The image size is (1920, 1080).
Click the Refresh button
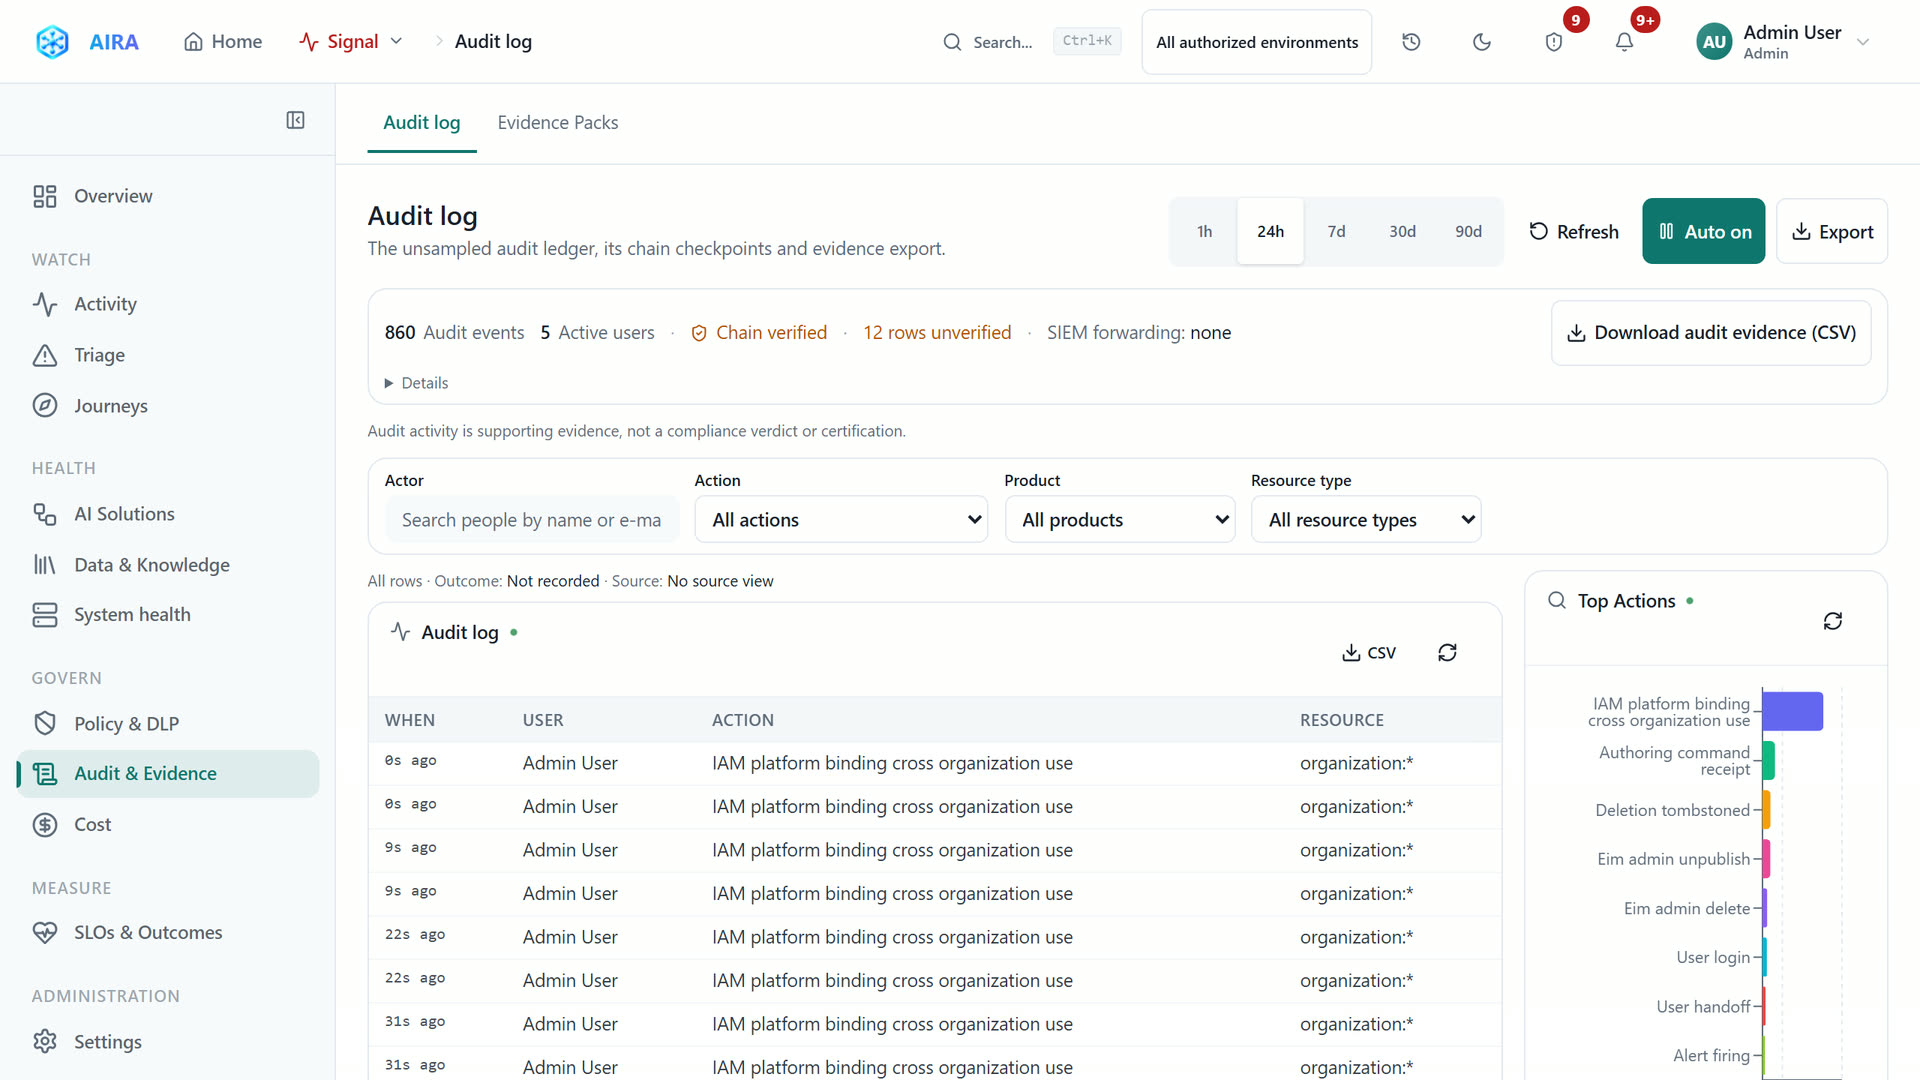coord(1574,232)
